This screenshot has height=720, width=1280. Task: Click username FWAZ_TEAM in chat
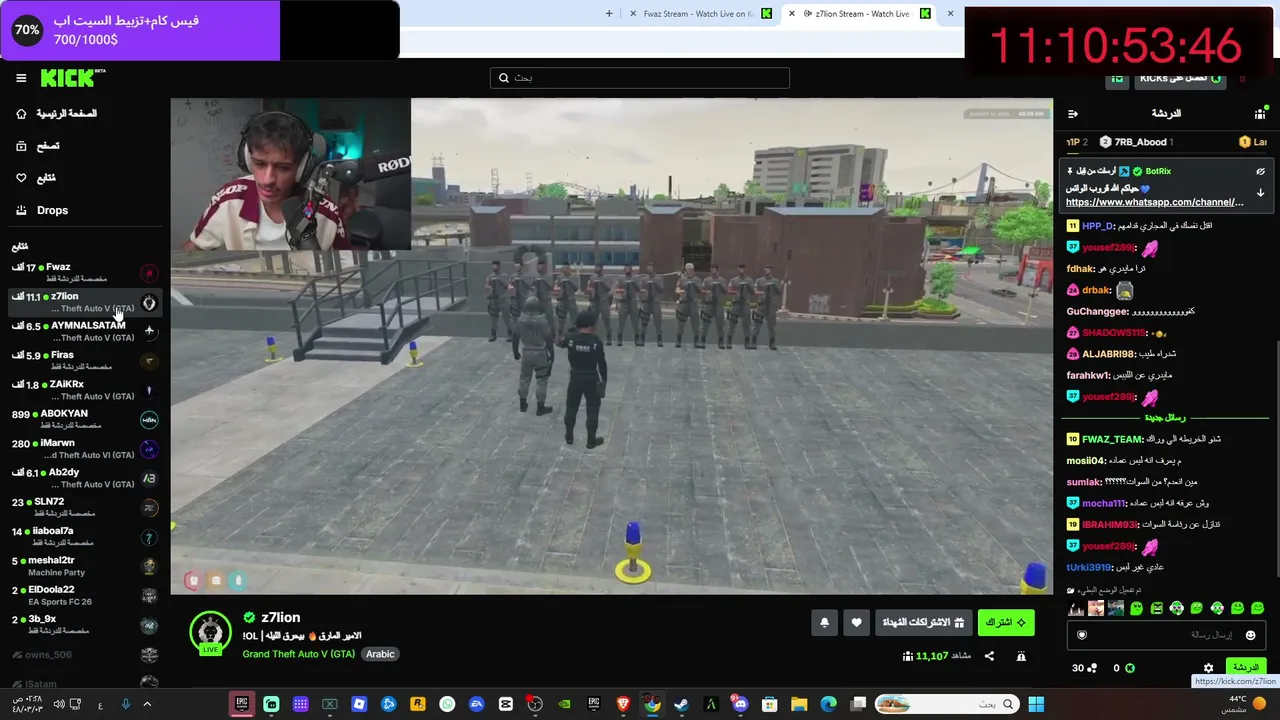[1112, 439]
